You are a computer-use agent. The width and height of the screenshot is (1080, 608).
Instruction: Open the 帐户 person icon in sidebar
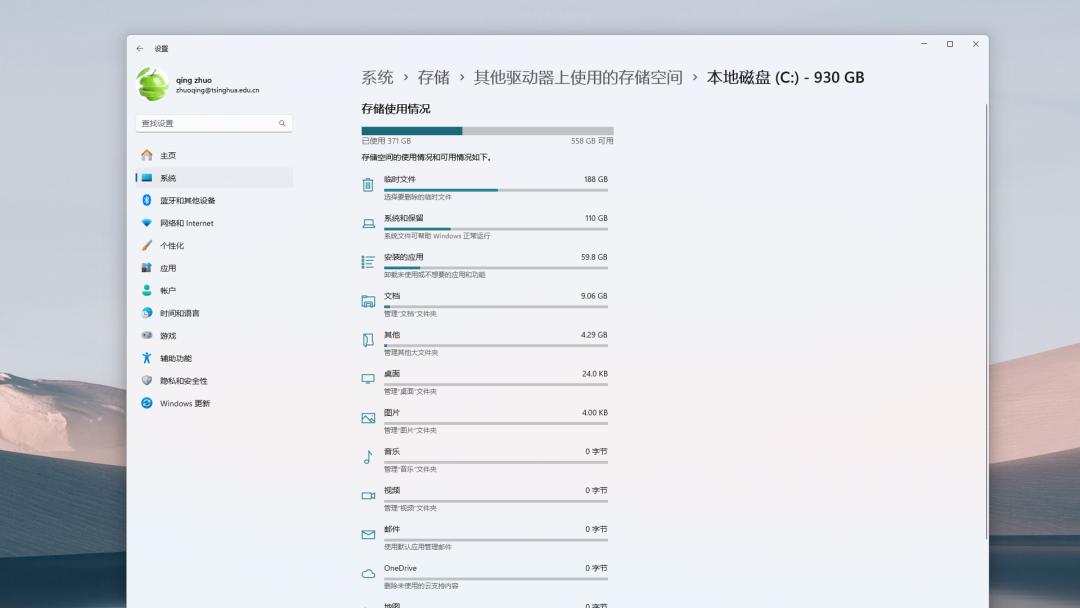point(147,291)
